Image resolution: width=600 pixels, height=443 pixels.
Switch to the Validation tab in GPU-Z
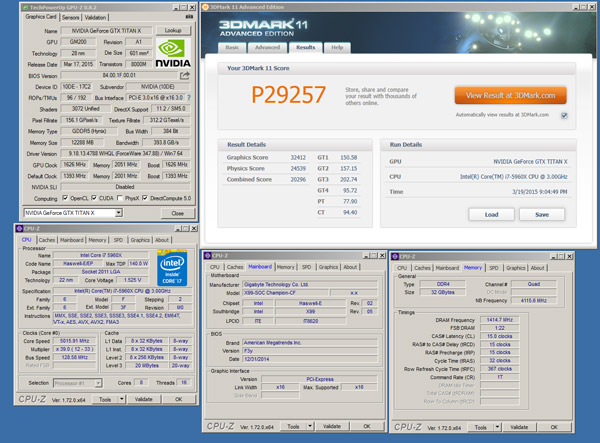pos(95,18)
